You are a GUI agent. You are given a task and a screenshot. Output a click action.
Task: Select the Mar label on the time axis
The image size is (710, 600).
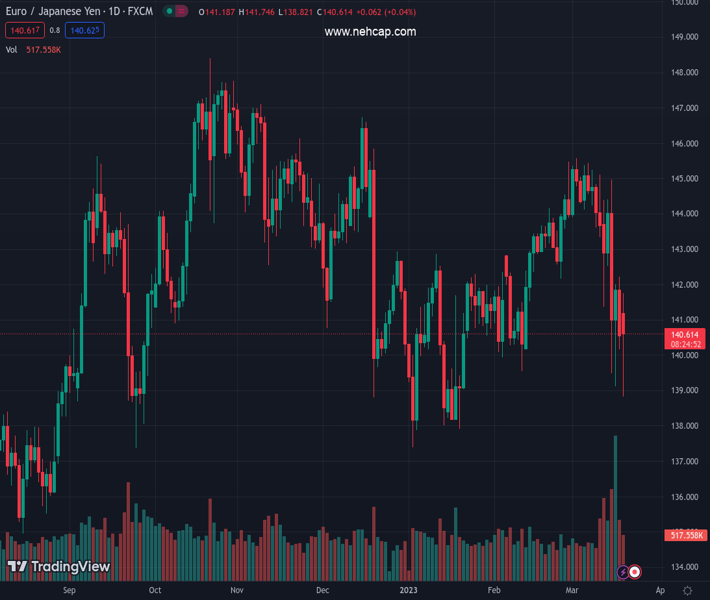click(572, 590)
